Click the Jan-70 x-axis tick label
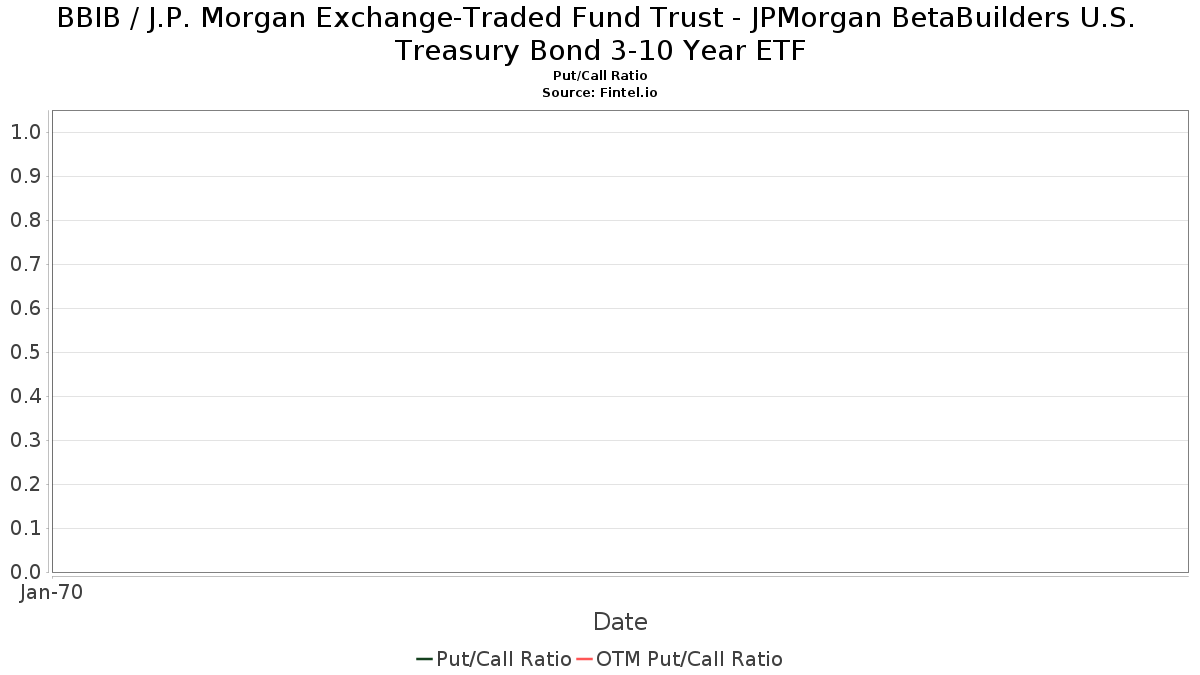The width and height of the screenshot is (1200, 675). 52,592
